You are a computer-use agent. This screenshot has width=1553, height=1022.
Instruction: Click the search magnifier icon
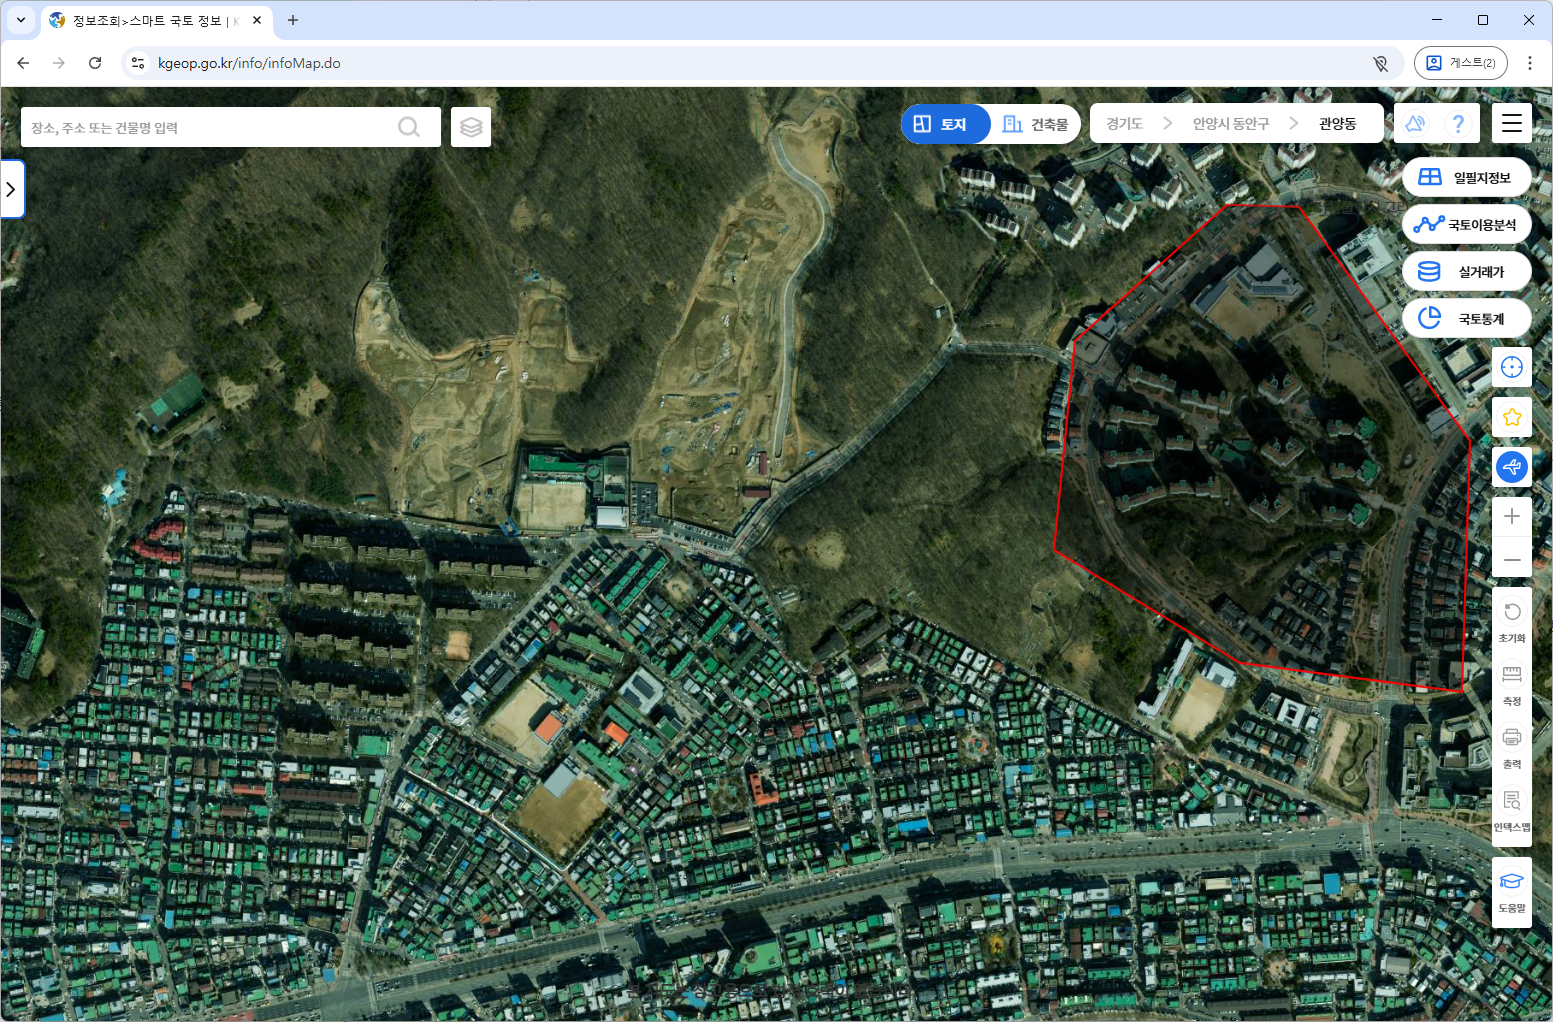408,127
